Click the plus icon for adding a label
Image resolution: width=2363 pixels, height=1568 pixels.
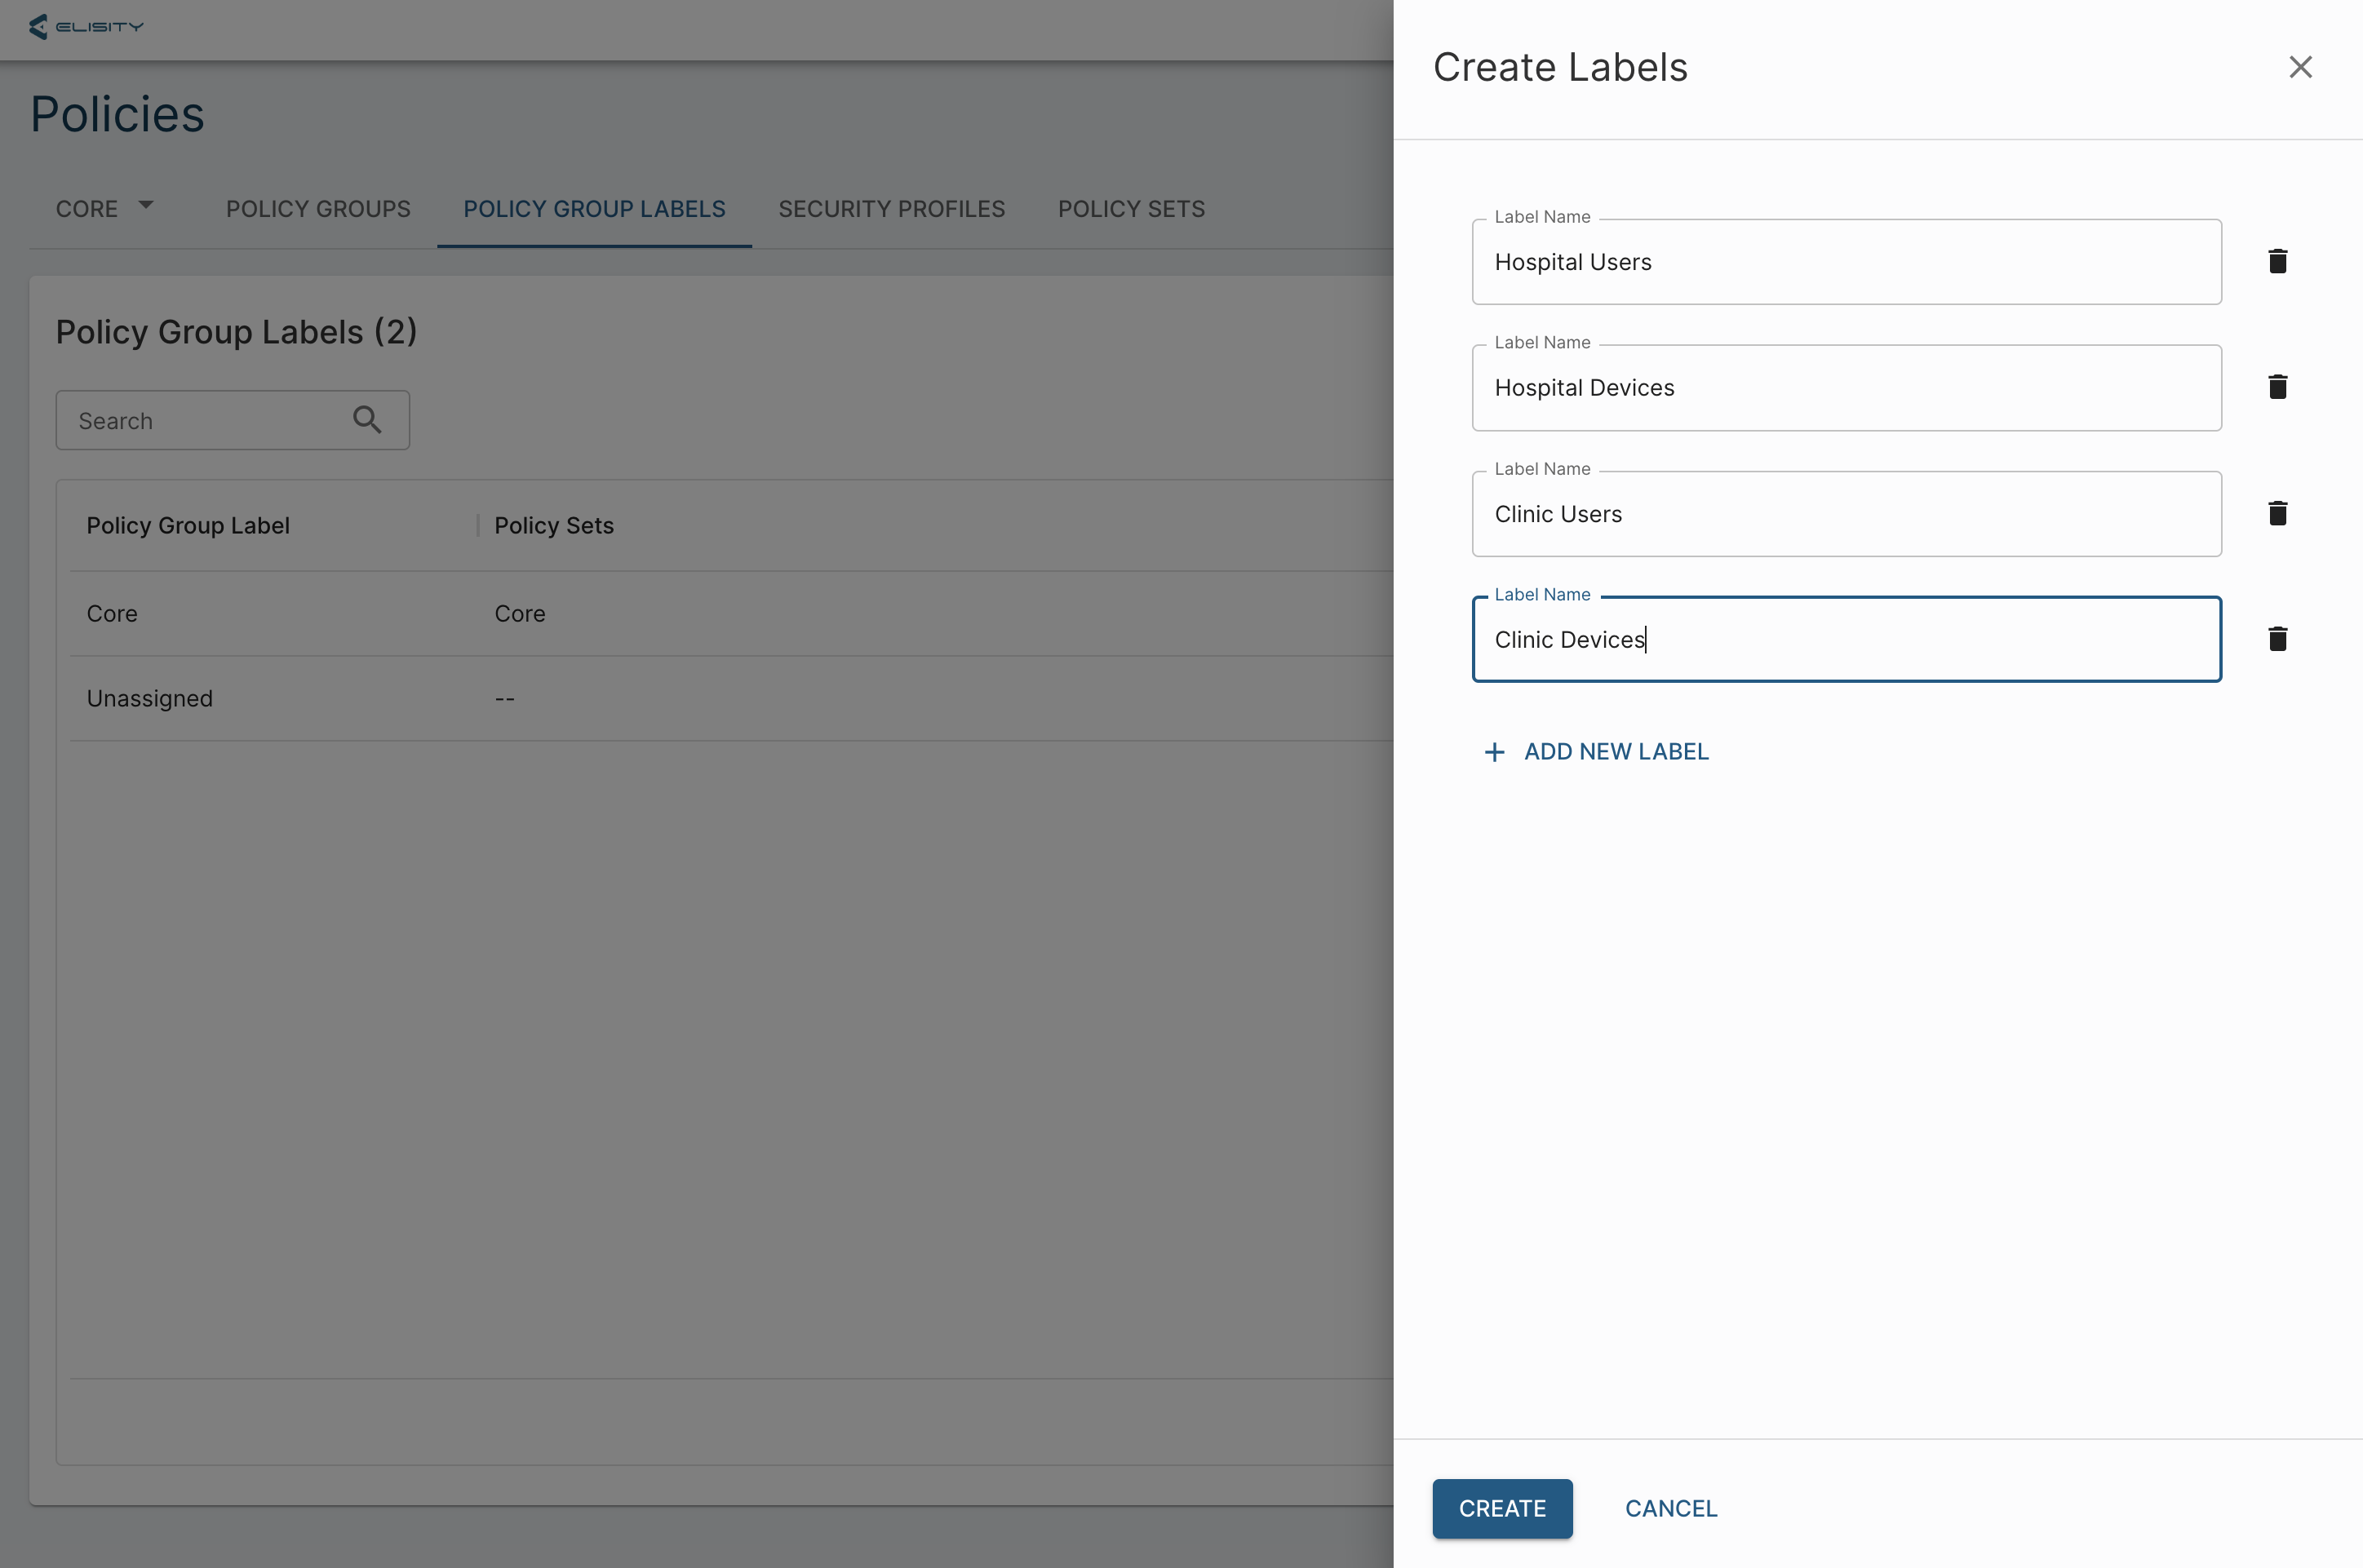click(1494, 752)
